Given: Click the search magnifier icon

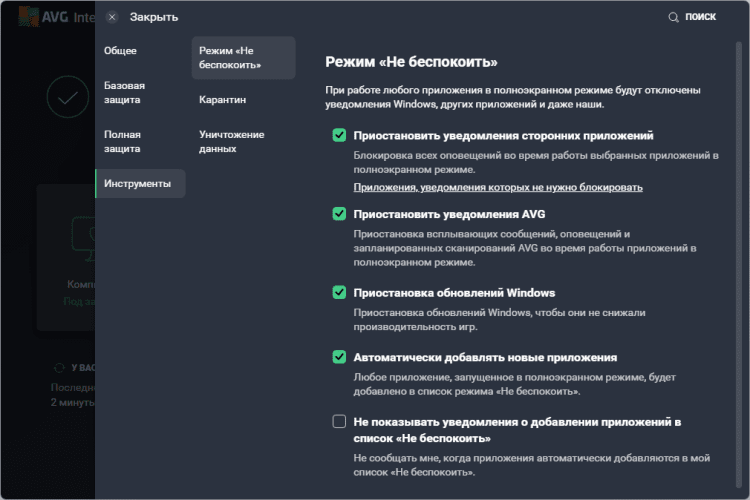Looking at the screenshot, I should pos(673,17).
